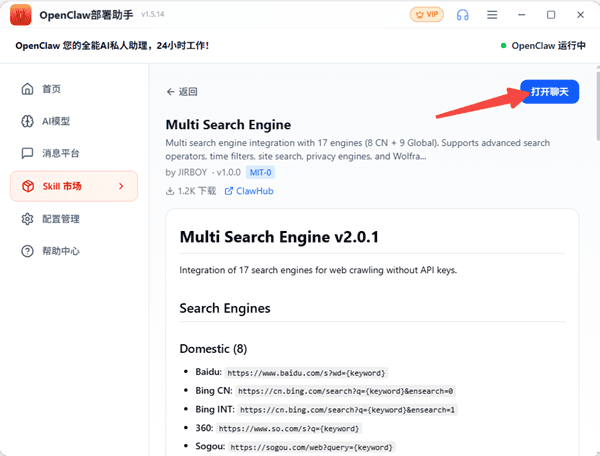Click the 配置管理 gear icon

click(x=27, y=219)
